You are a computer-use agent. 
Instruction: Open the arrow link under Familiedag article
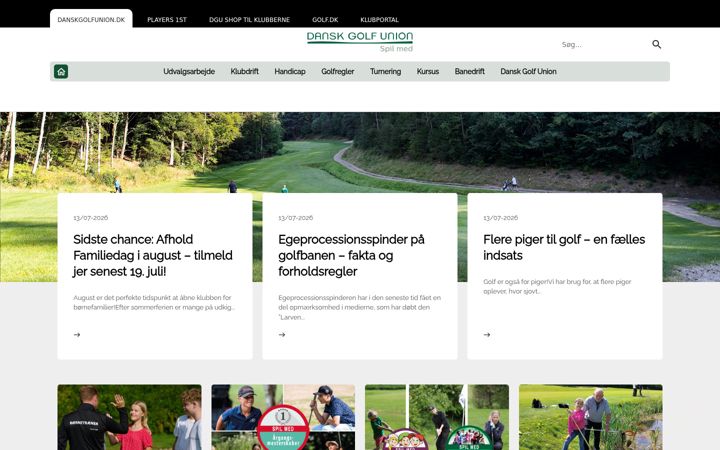coord(77,335)
